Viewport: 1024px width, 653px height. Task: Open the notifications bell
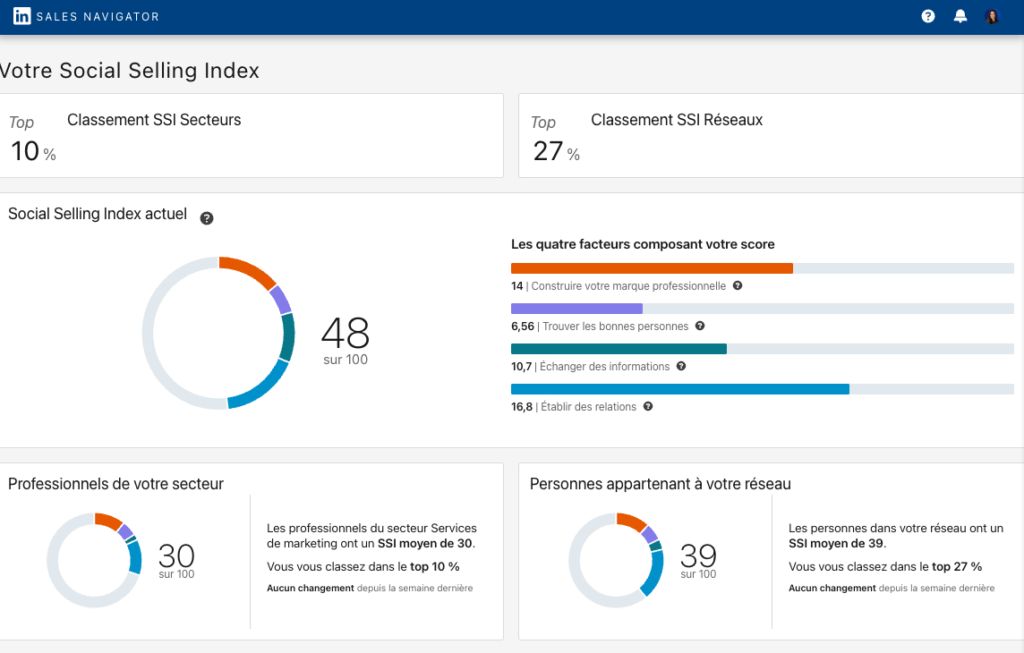(960, 15)
